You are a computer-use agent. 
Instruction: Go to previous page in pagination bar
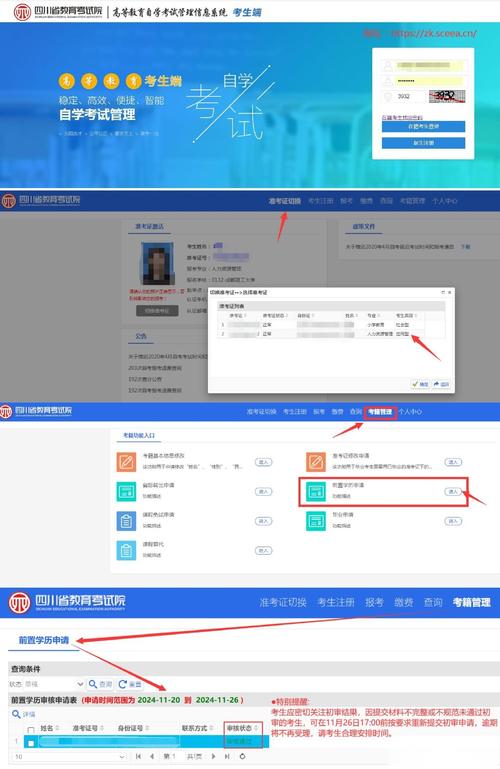(x=152, y=757)
